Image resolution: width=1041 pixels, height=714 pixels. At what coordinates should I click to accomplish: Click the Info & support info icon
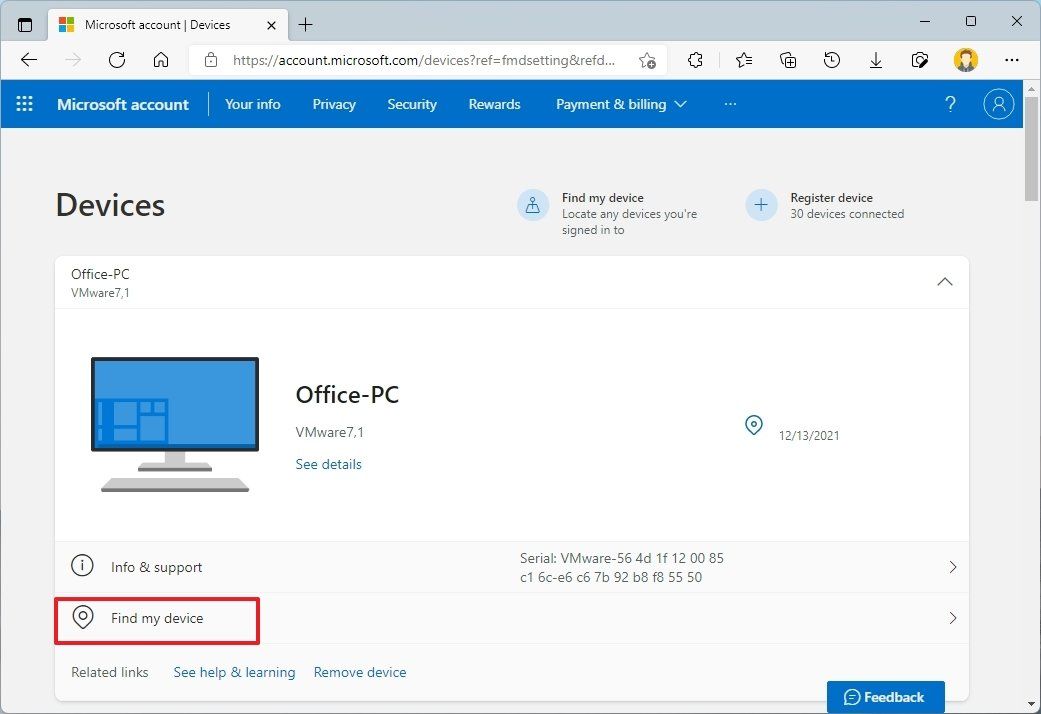coord(82,565)
